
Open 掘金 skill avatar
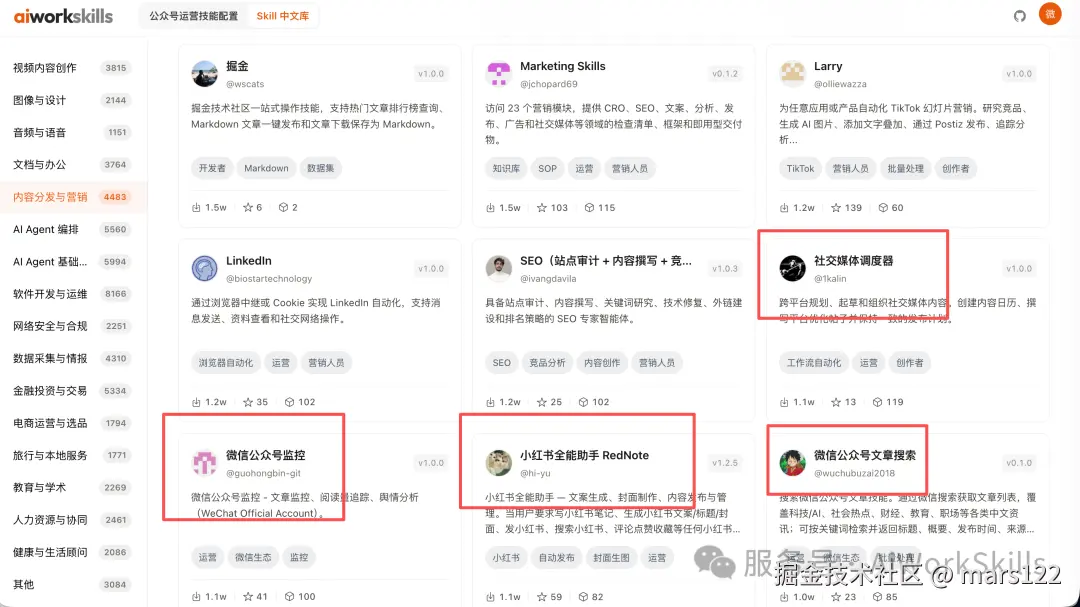click(x=205, y=74)
